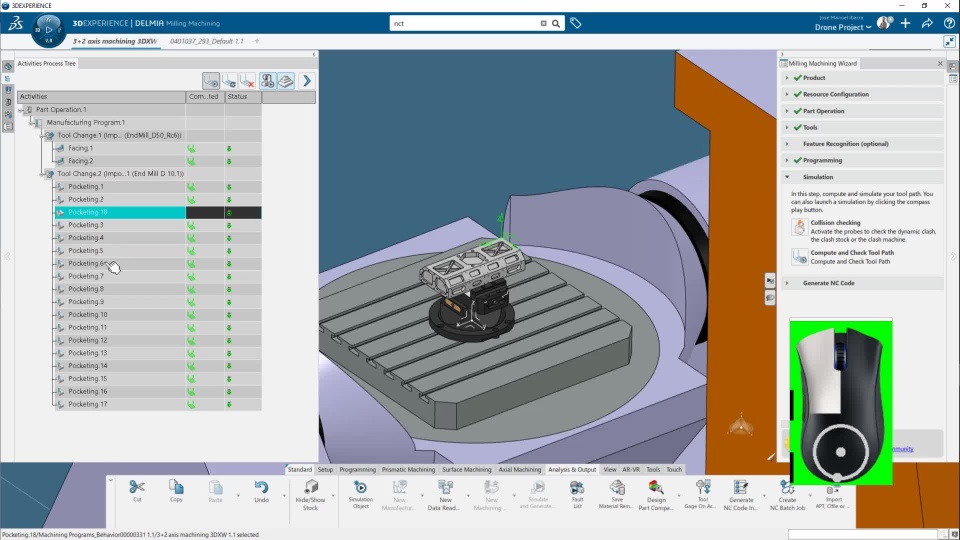The height and width of the screenshot is (540, 960).
Task: Switch to the Programming tab
Action: coord(358,470)
